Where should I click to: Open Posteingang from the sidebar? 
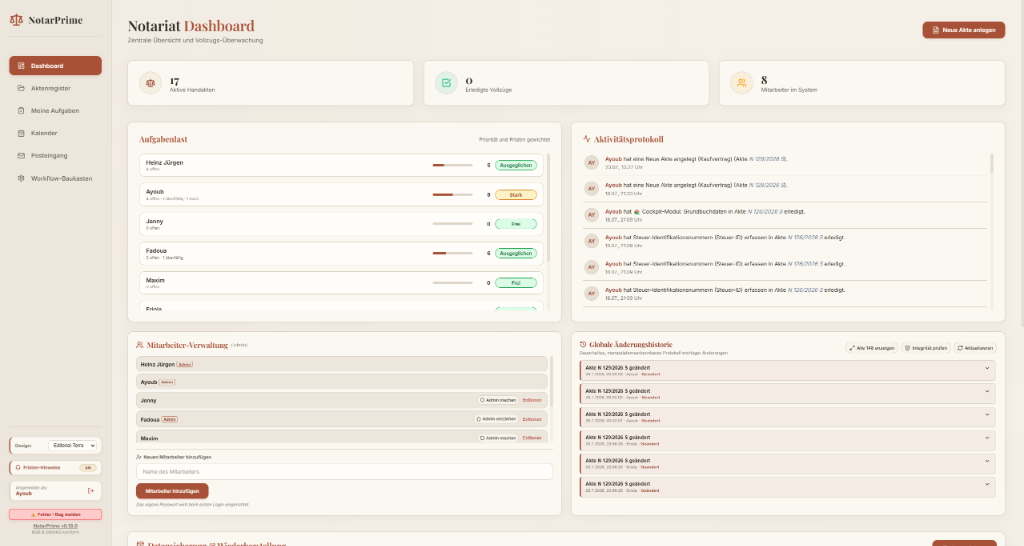56,156
